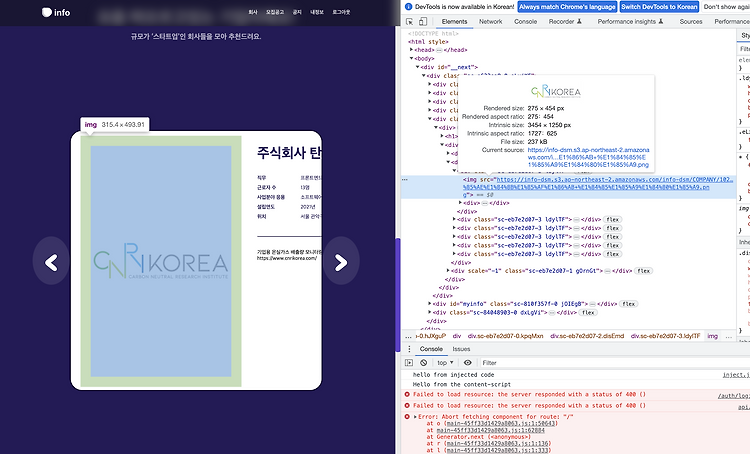Click 'Hello from the content-script' console message
Screen dimensions: 750x454
tap(462, 385)
